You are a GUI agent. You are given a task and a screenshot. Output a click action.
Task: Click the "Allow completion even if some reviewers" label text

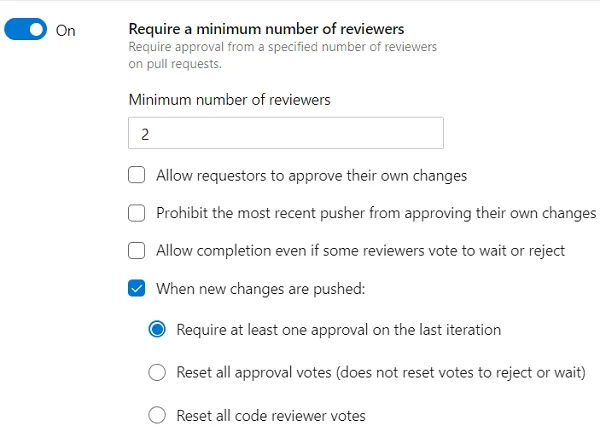click(x=360, y=250)
